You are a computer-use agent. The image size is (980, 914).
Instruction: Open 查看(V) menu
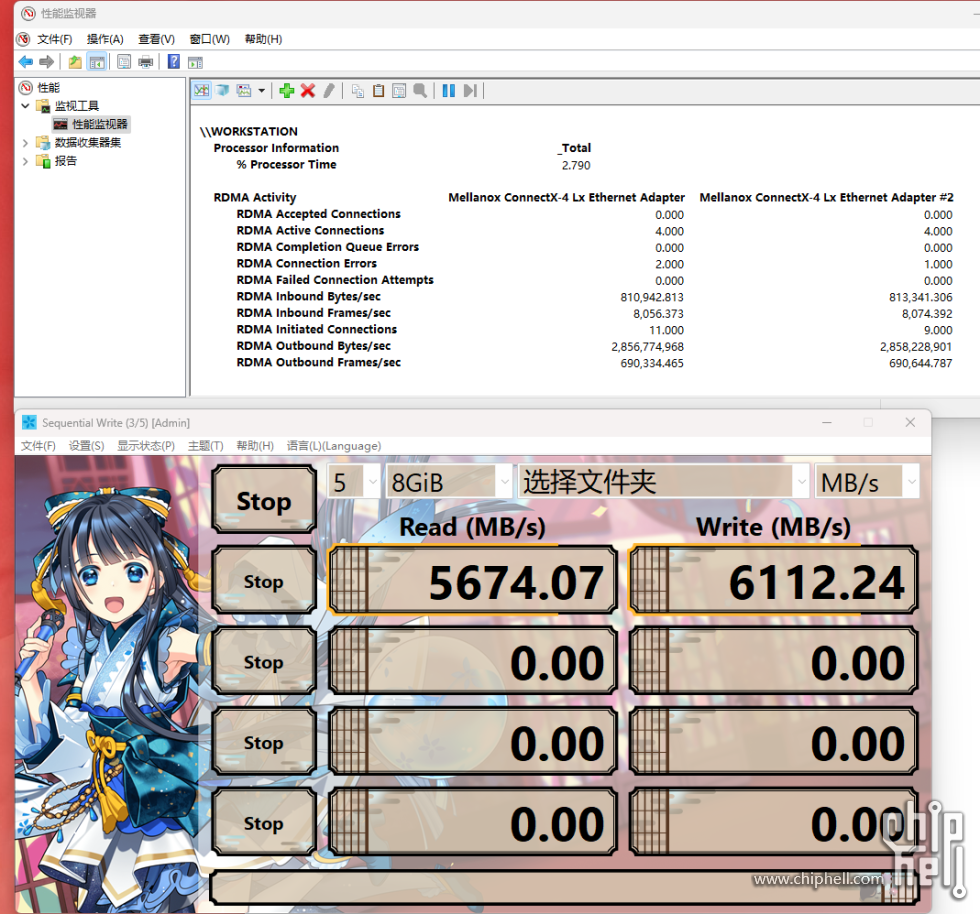click(x=156, y=39)
